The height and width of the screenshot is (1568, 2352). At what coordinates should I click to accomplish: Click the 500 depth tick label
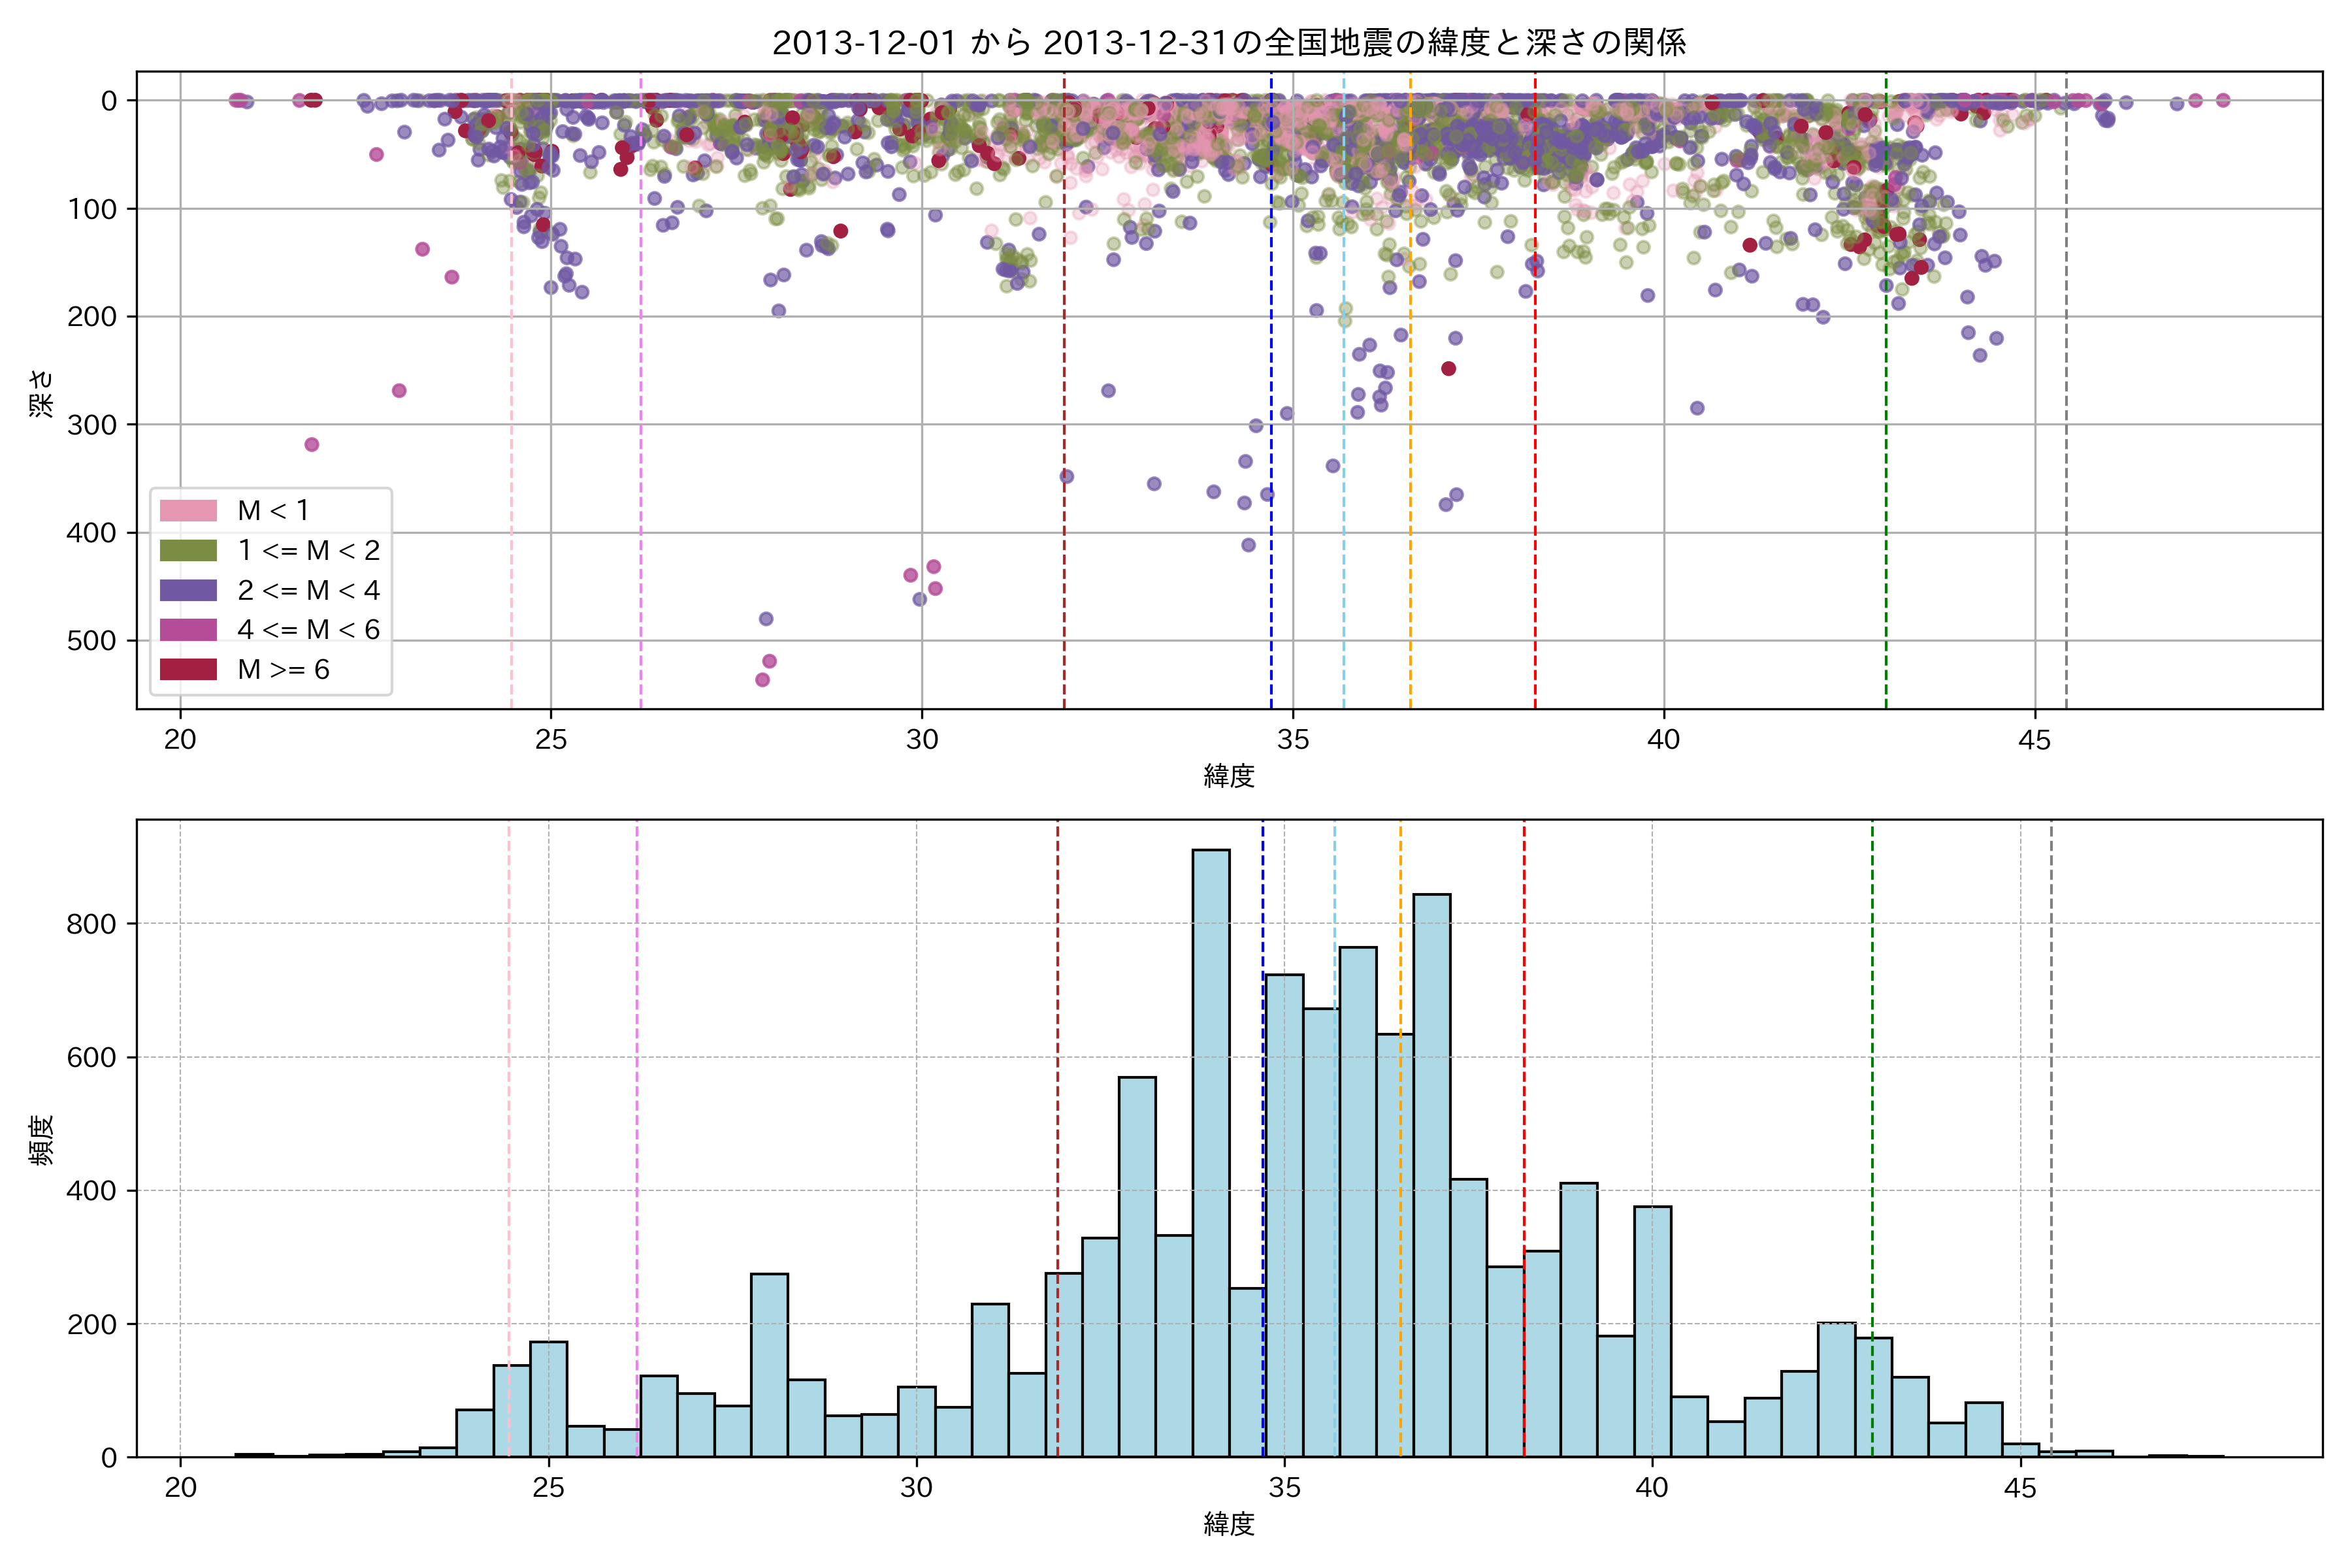click(92, 641)
